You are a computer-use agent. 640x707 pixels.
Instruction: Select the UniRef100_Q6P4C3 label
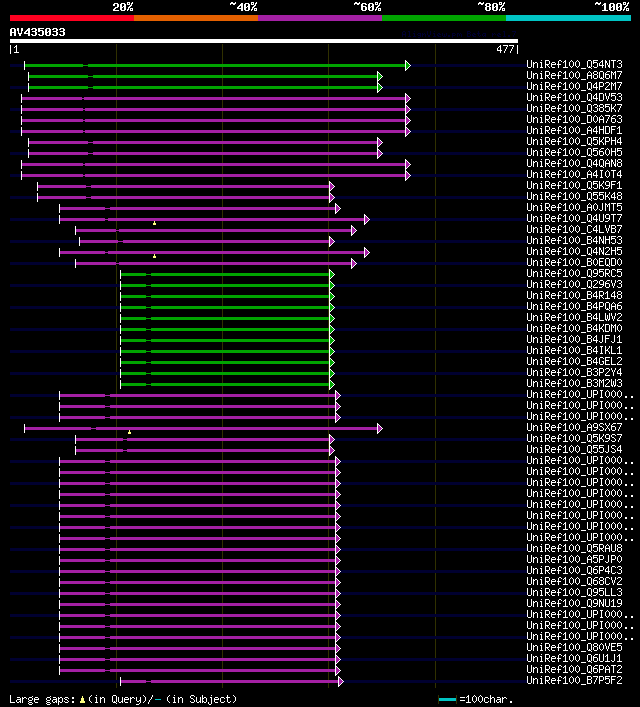point(574,570)
